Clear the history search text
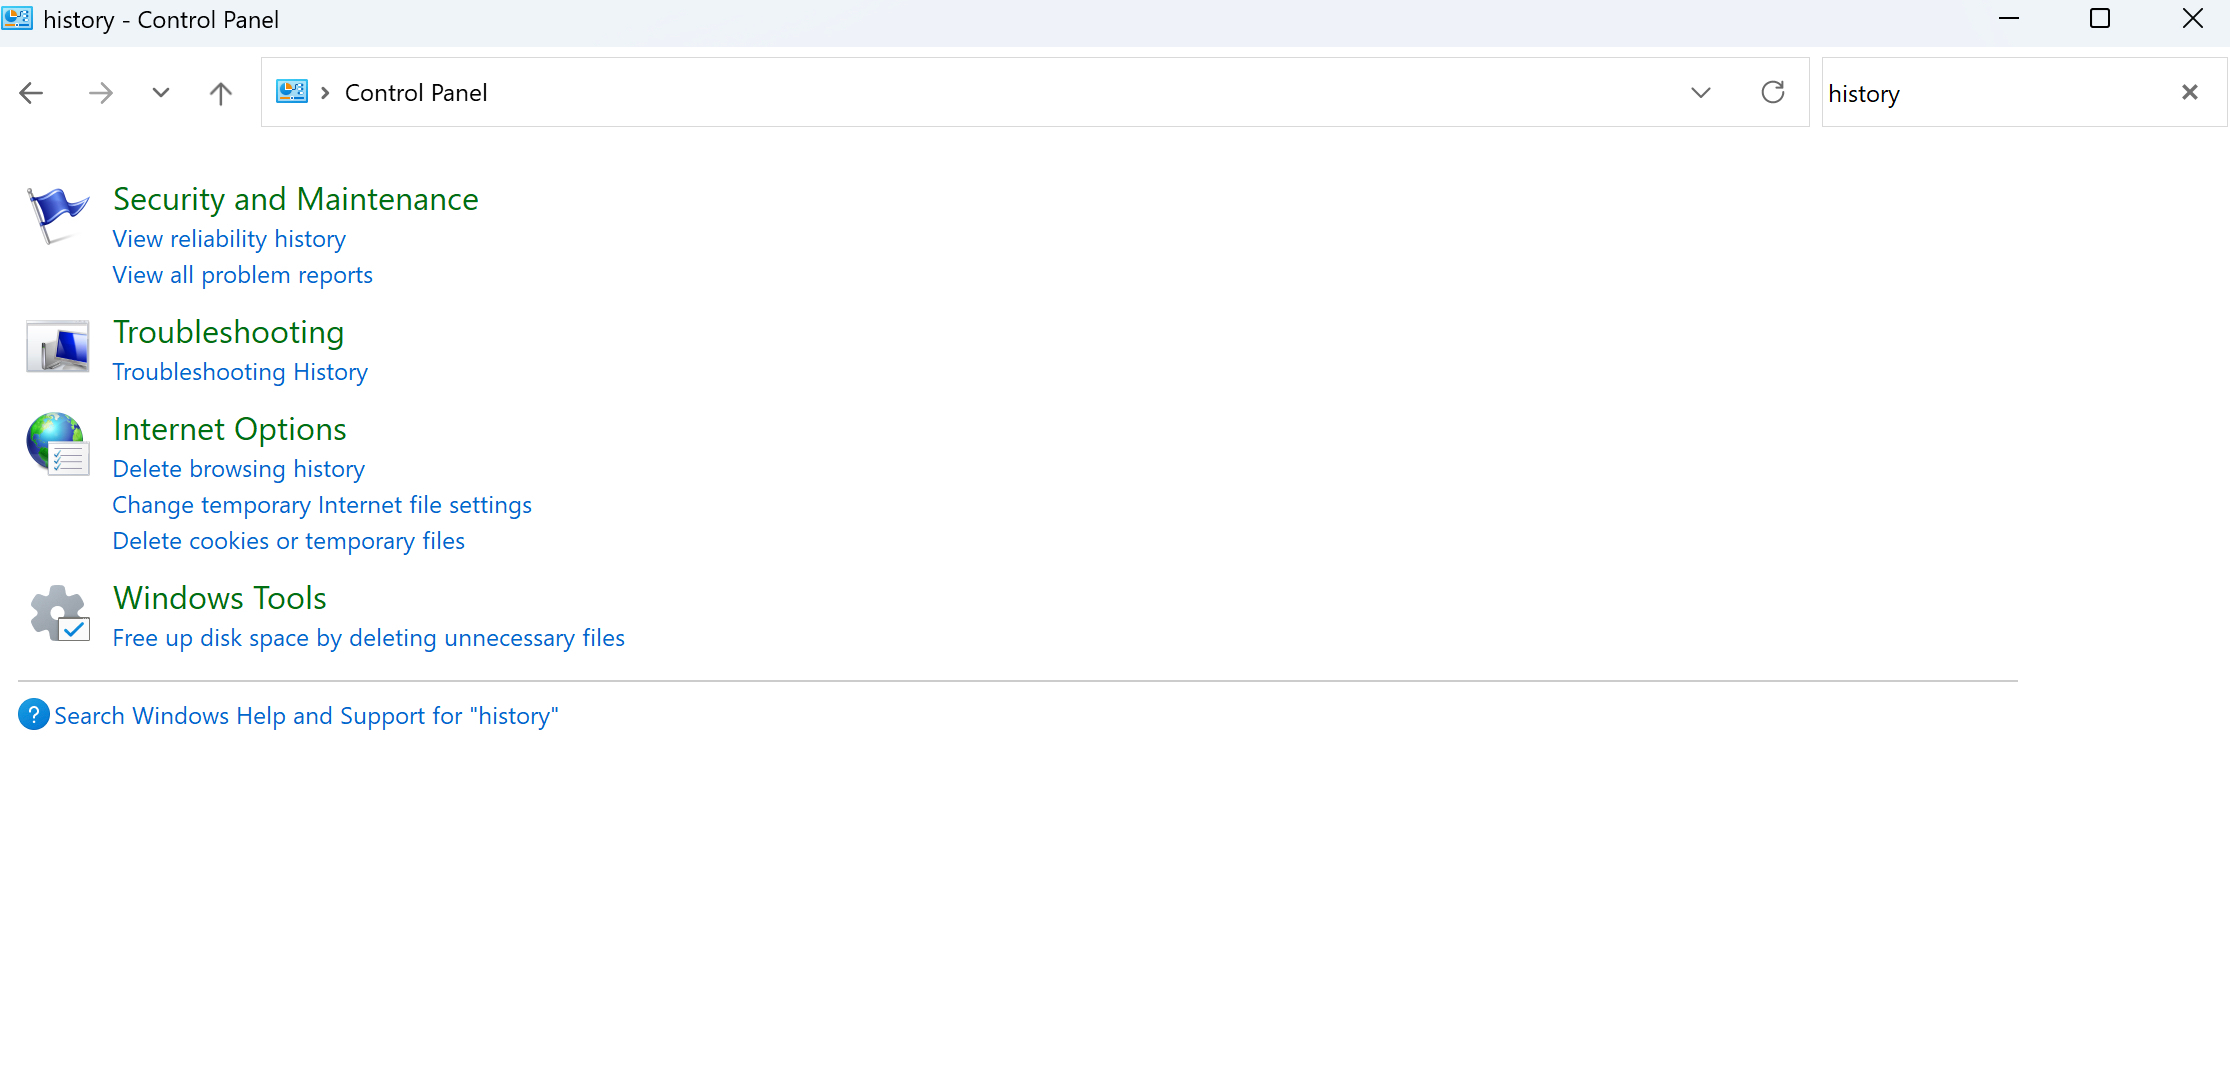The image size is (2230, 1080). [2189, 93]
